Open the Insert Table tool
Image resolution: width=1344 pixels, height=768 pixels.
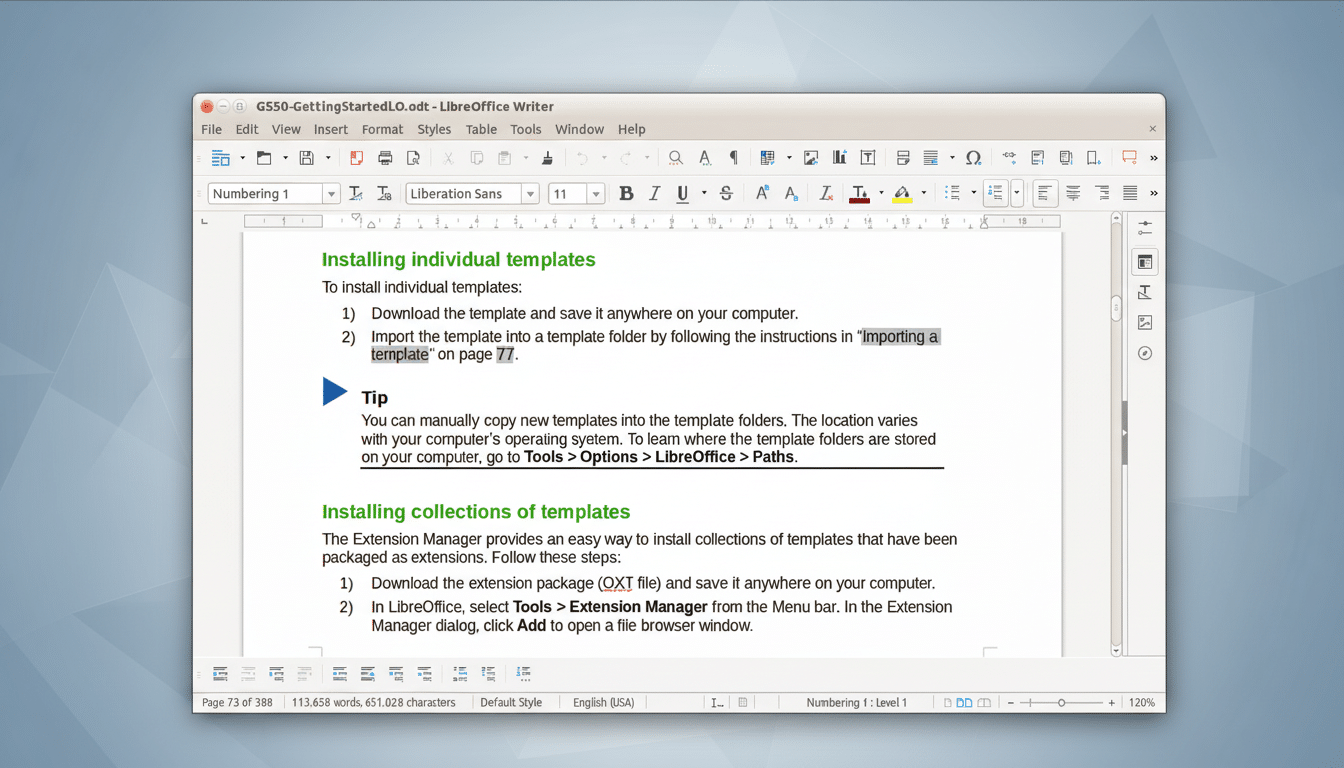pyautogui.click(x=765, y=157)
